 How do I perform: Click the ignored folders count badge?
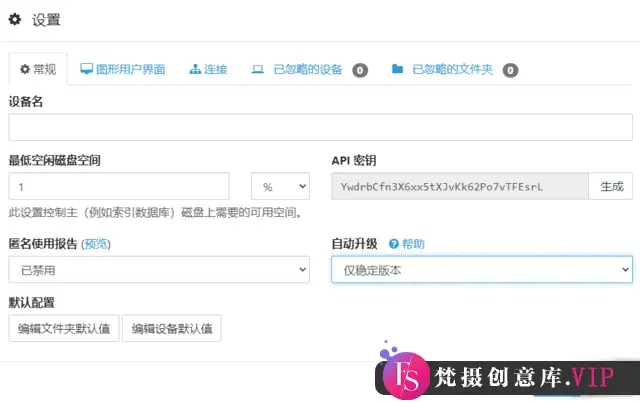tap(510, 70)
